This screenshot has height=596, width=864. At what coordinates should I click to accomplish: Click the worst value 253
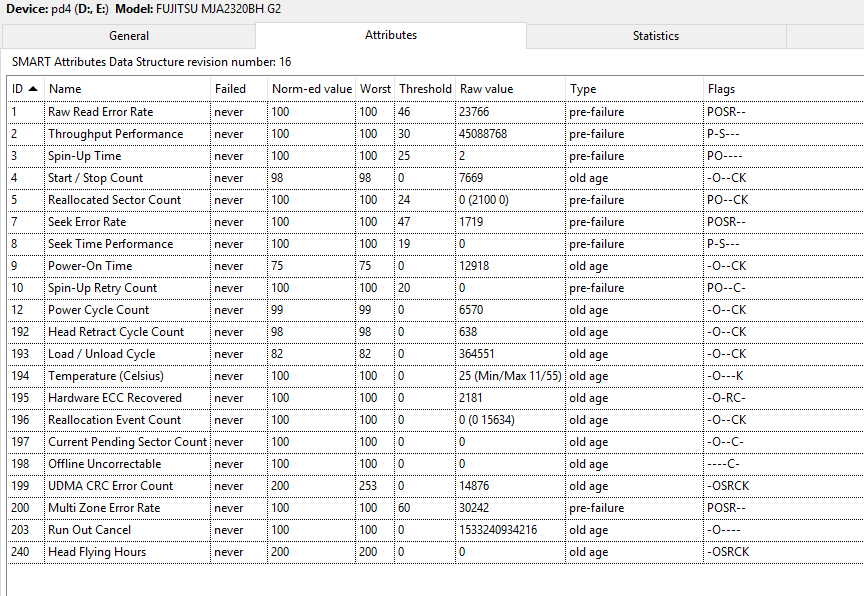(368, 486)
